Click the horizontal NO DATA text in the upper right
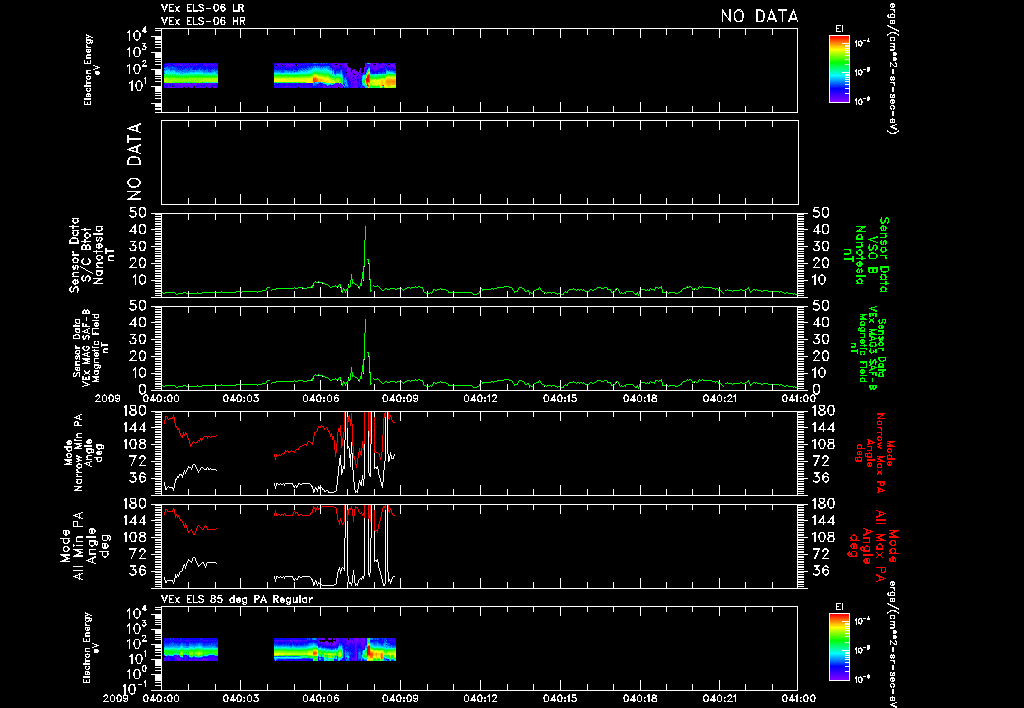This screenshot has width=1024, height=708. coord(760,16)
